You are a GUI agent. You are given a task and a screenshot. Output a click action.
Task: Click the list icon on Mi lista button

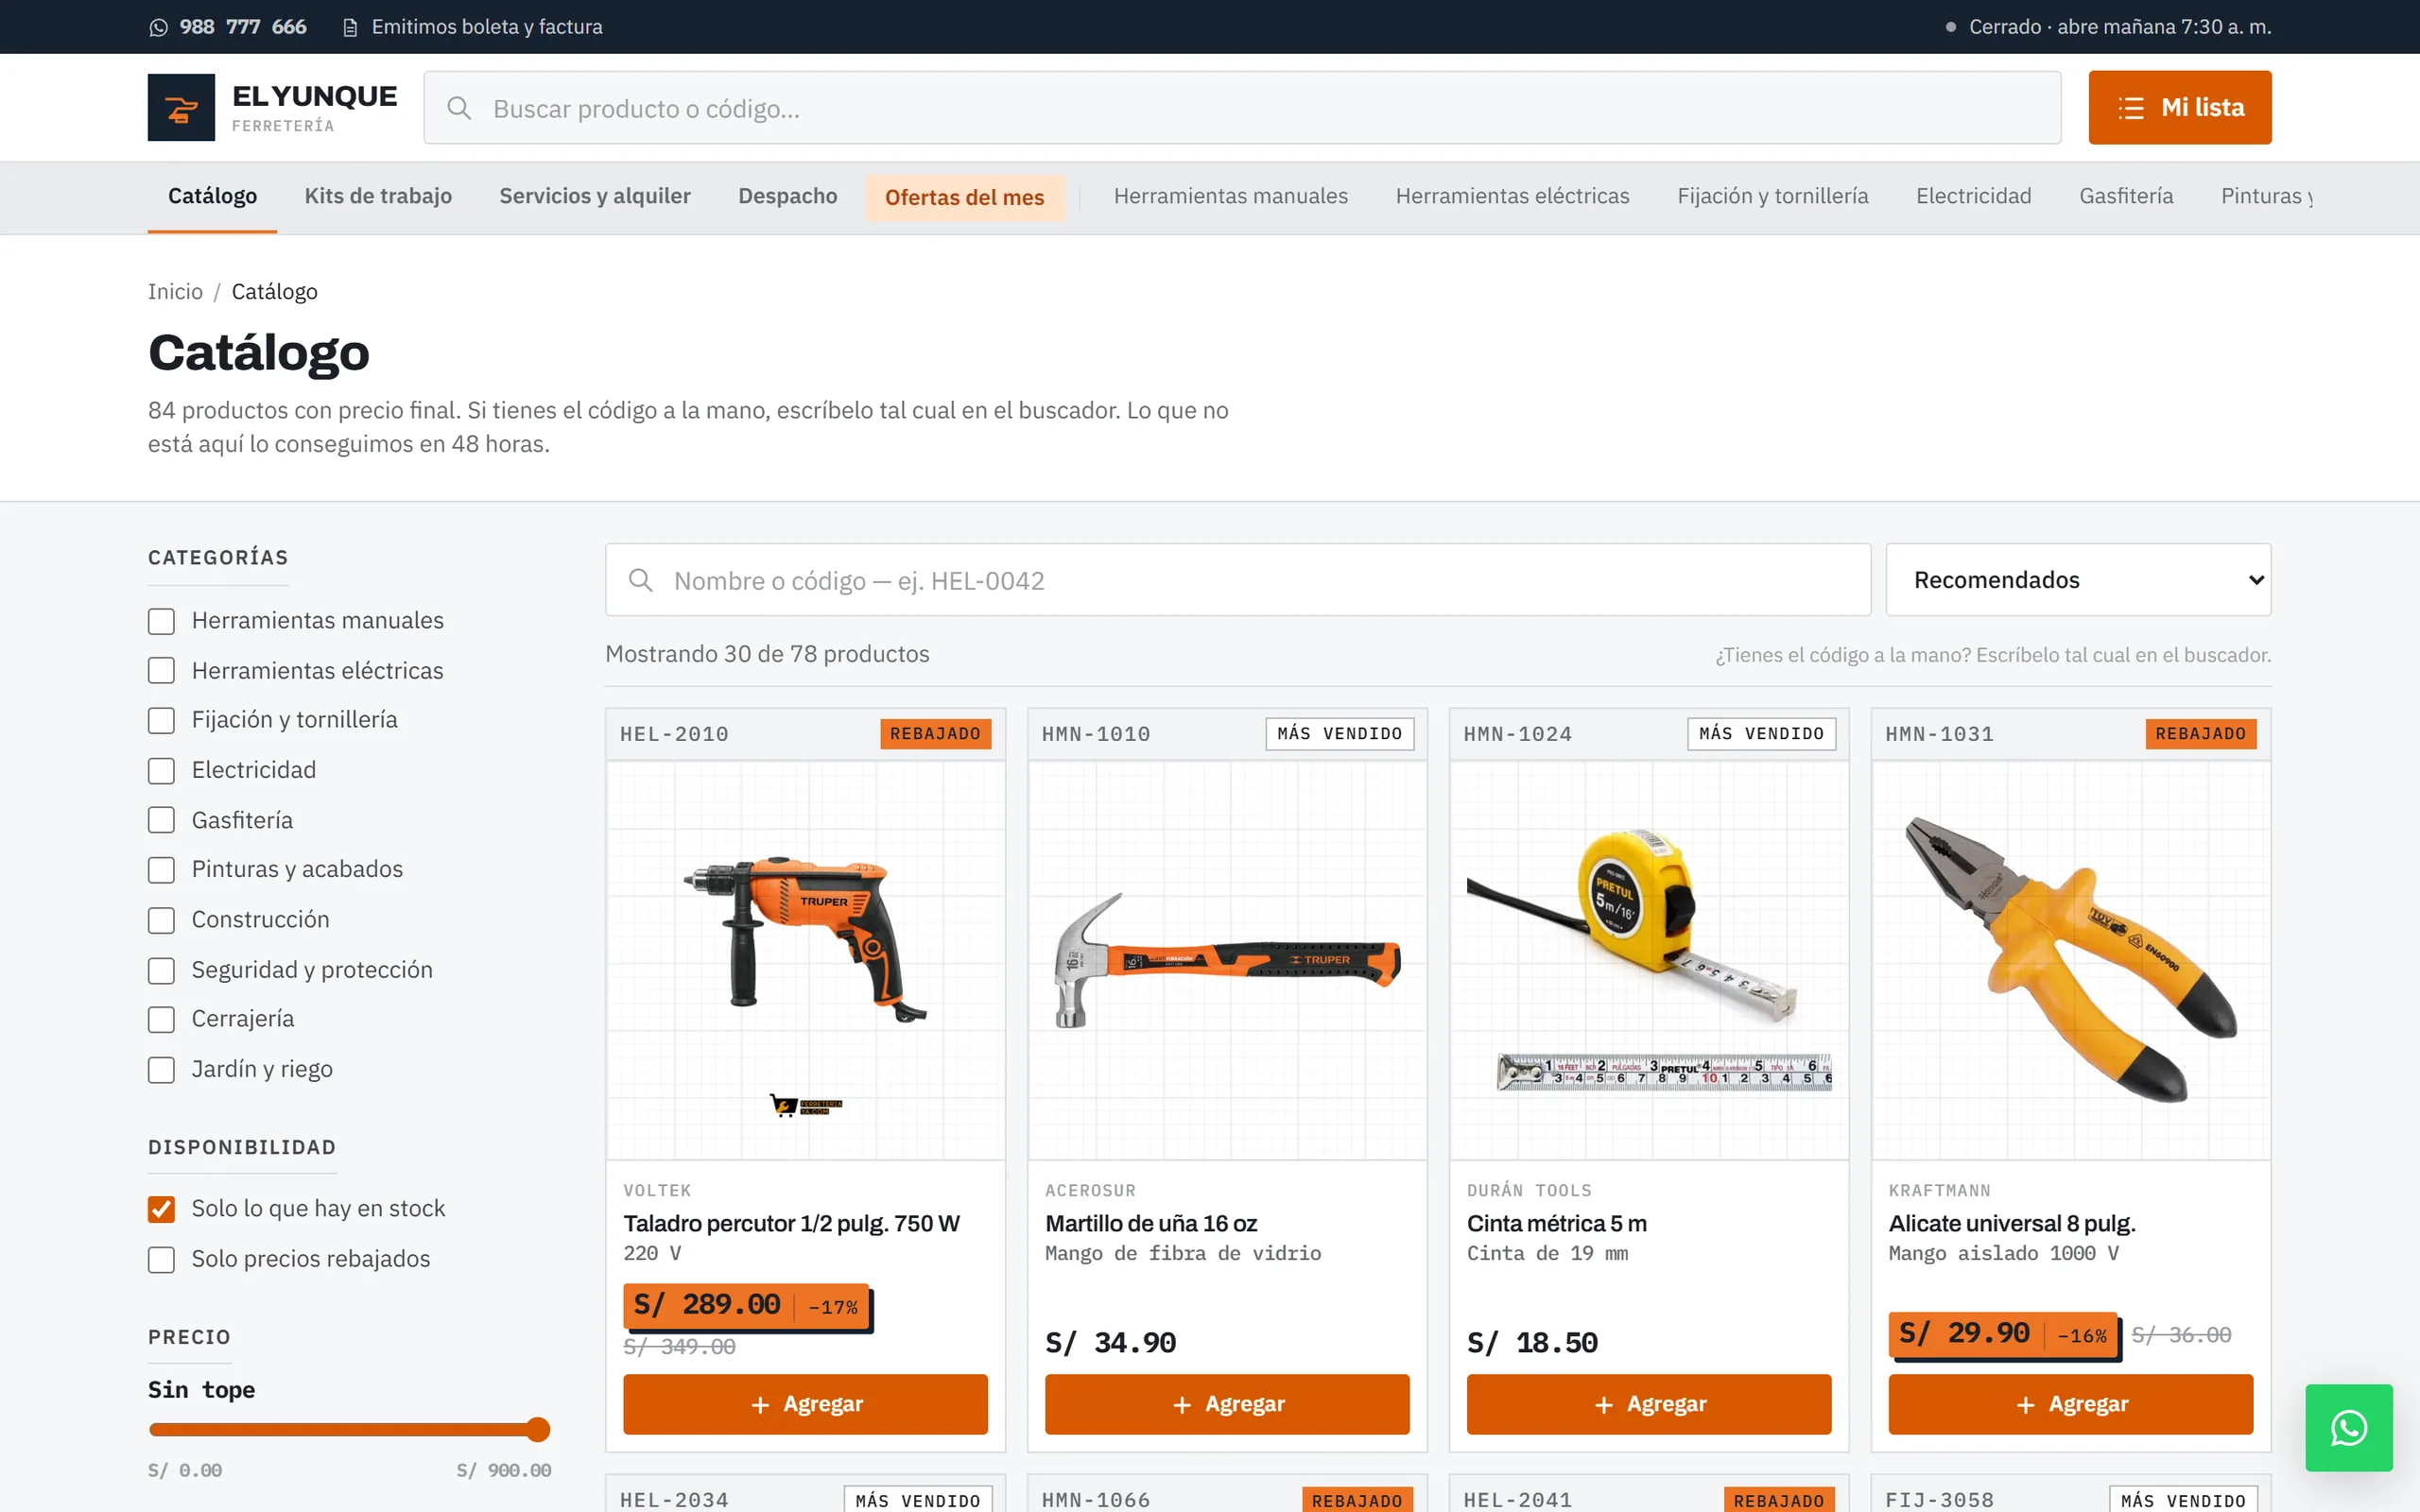tap(2131, 108)
